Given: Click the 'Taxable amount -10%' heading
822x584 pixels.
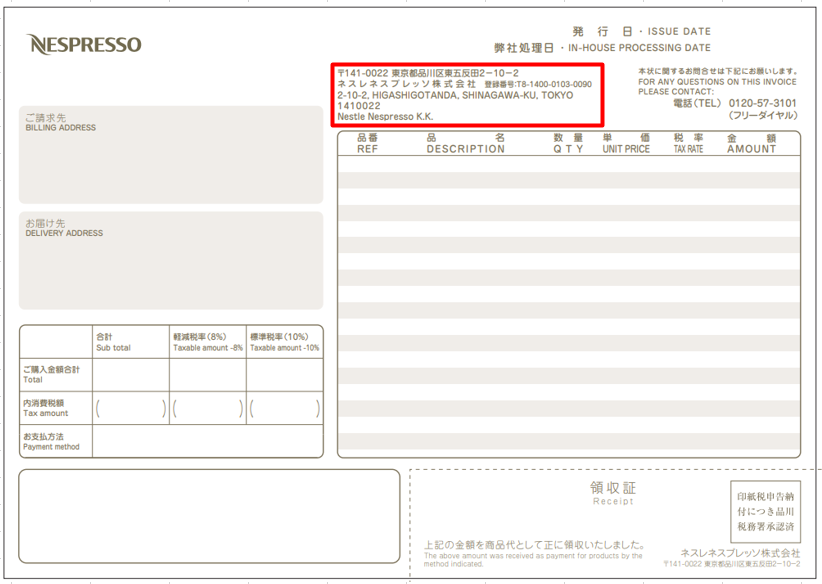Looking at the screenshot, I should (x=285, y=348).
